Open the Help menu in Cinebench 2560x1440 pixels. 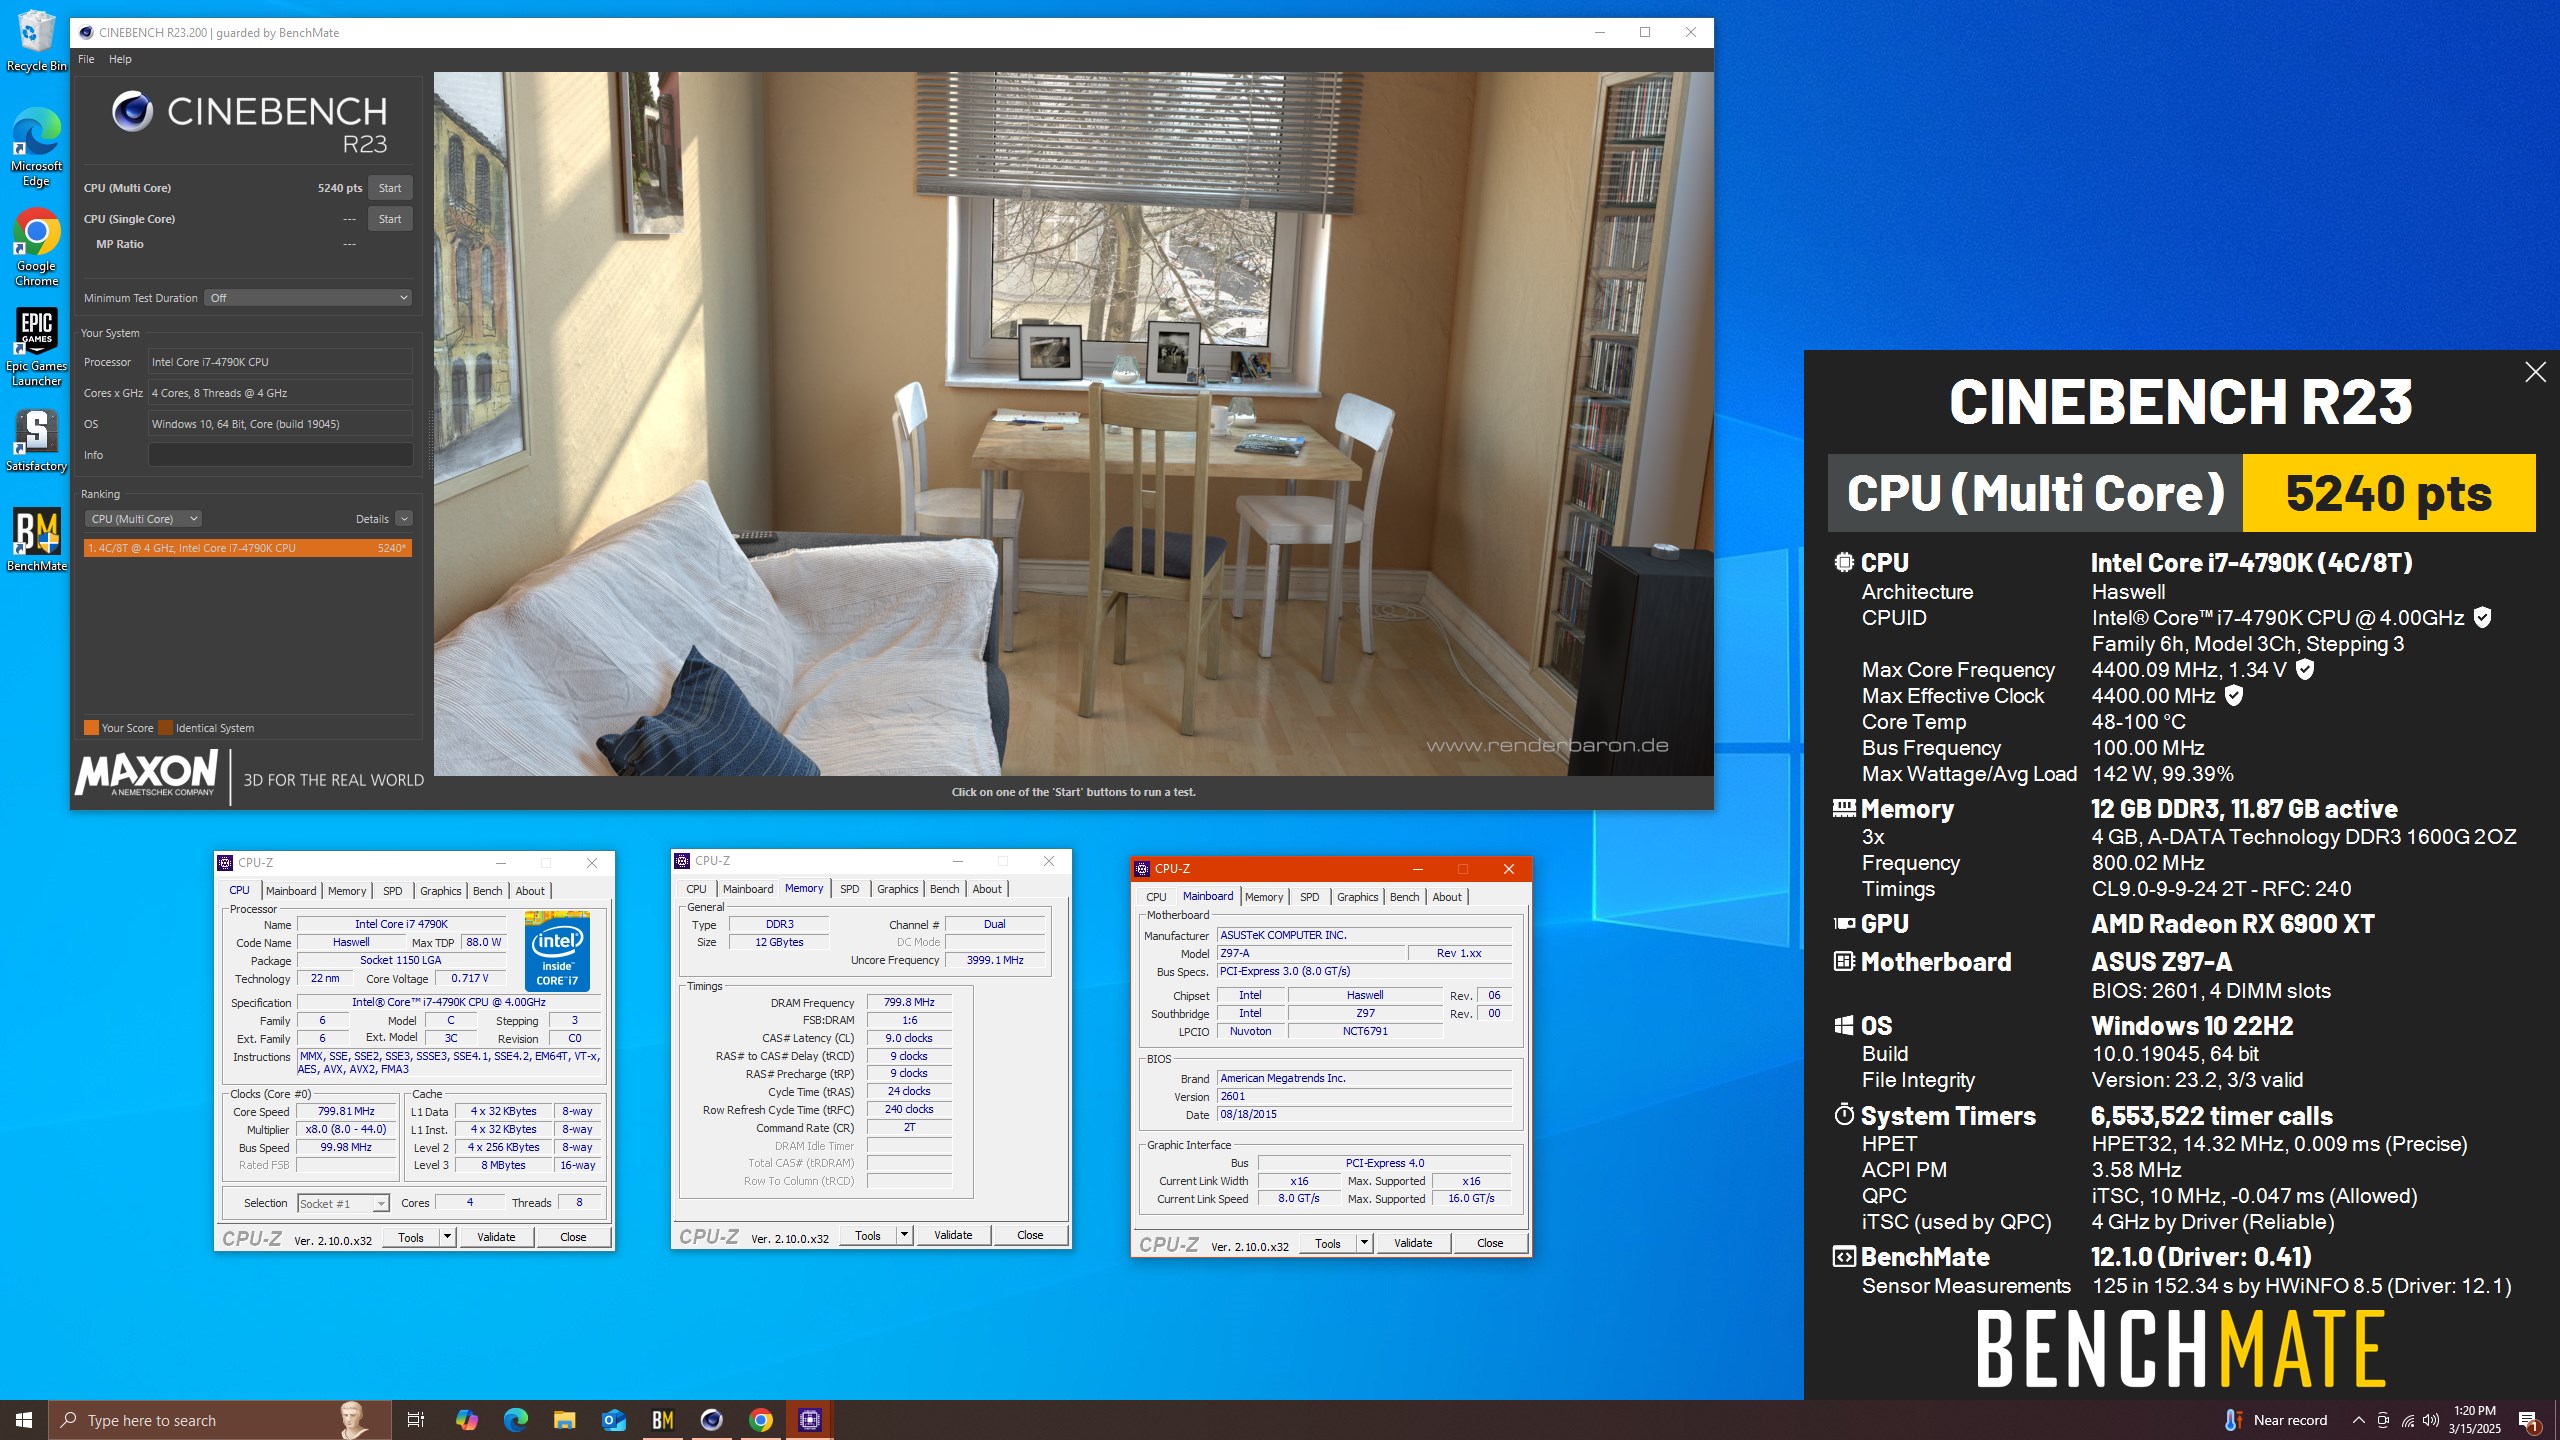pos(120,59)
